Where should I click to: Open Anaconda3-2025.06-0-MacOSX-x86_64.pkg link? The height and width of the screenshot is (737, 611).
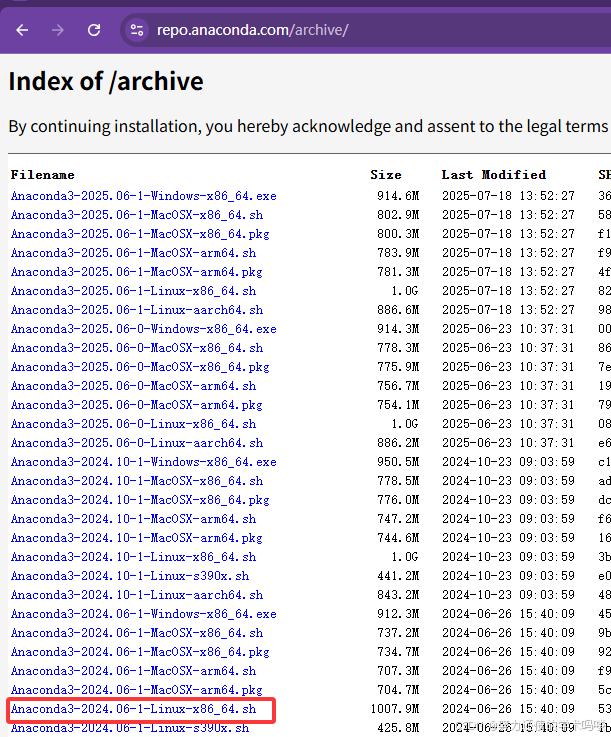click(140, 367)
